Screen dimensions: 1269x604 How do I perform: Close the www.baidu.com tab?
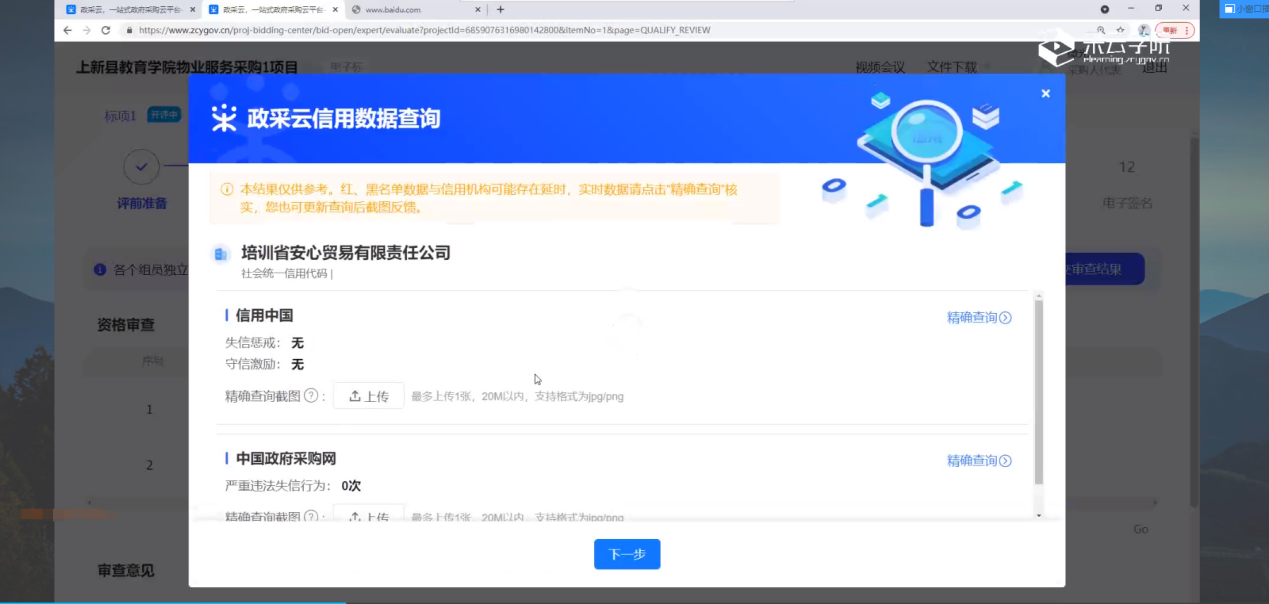(478, 9)
